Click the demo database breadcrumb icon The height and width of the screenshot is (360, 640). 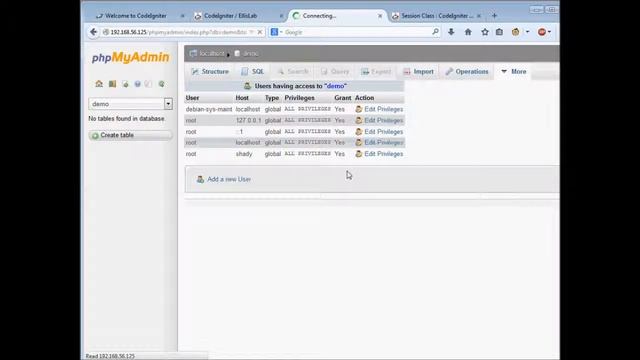coord(237,53)
